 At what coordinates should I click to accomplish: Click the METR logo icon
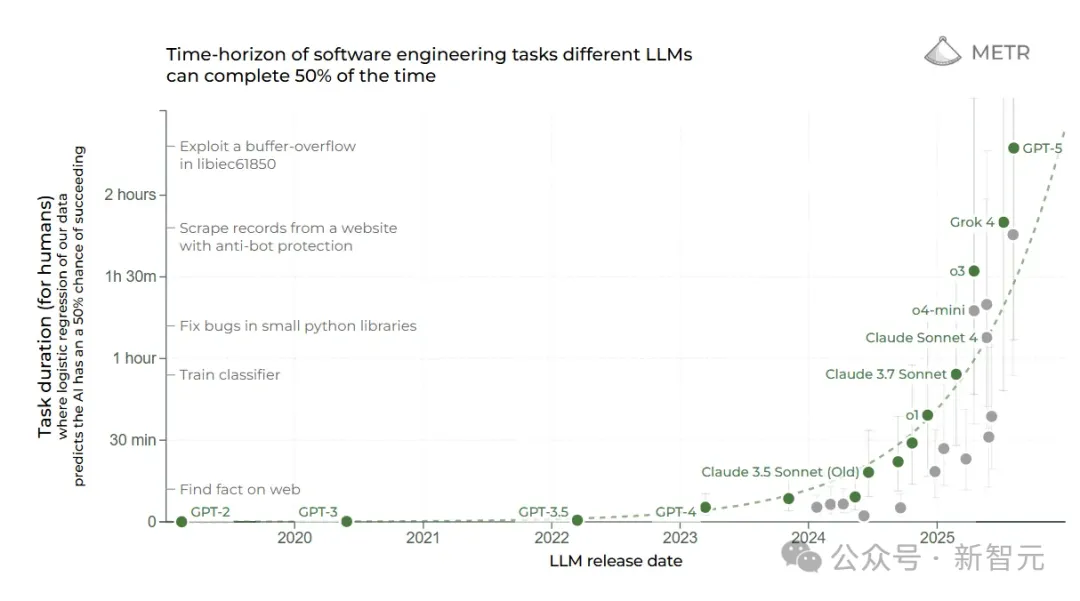[941, 52]
